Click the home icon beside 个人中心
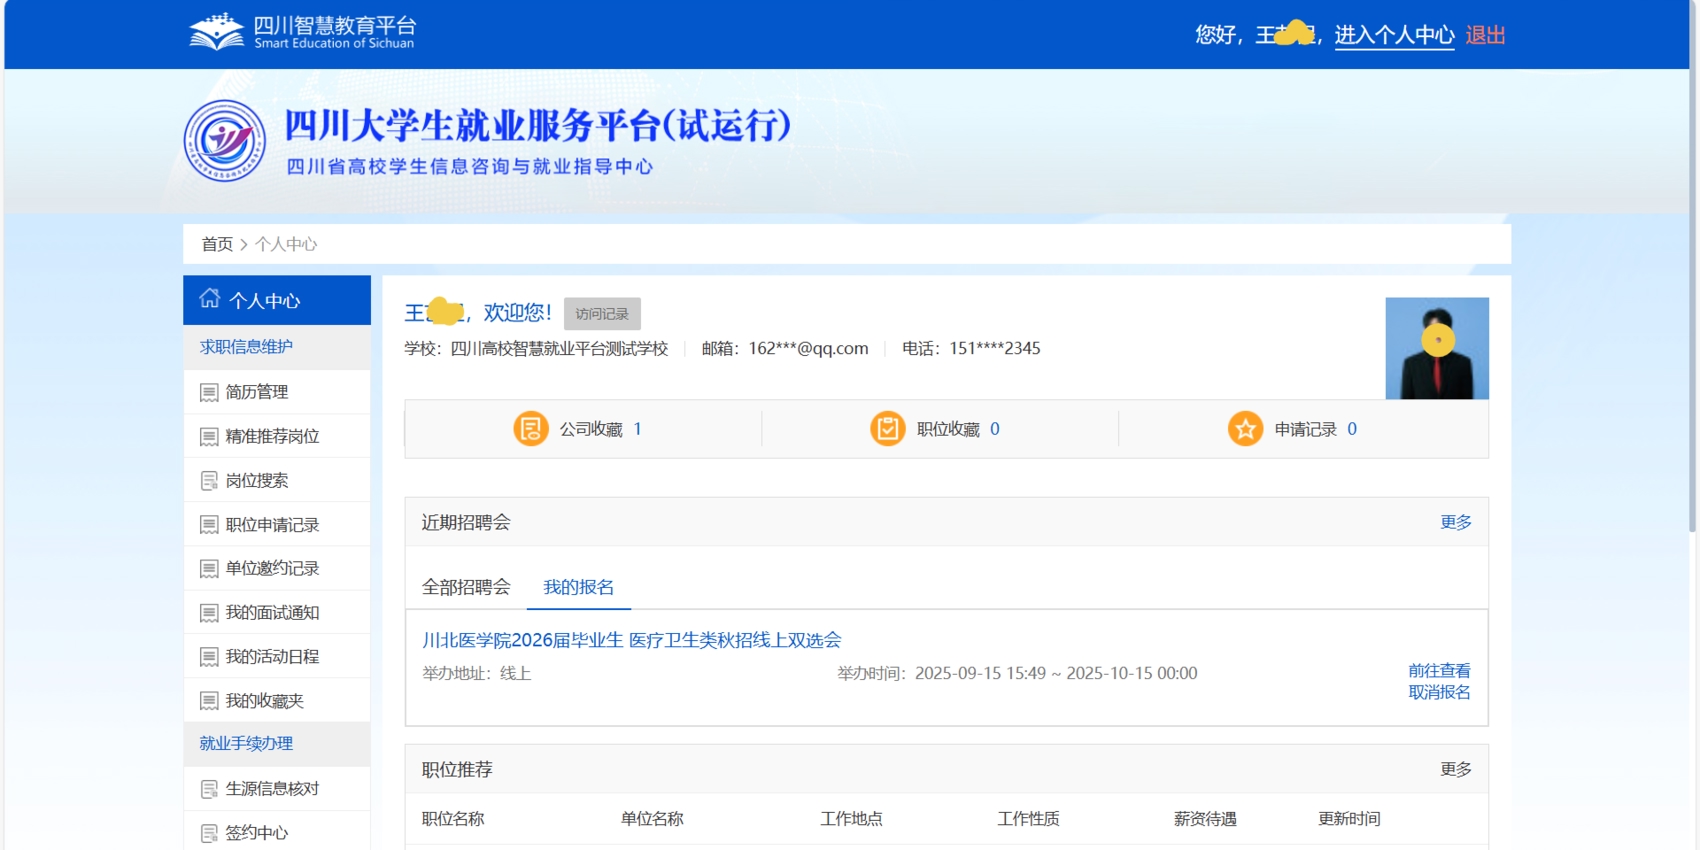The width and height of the screenshot is (1700, 850). [x=210, y=299]
